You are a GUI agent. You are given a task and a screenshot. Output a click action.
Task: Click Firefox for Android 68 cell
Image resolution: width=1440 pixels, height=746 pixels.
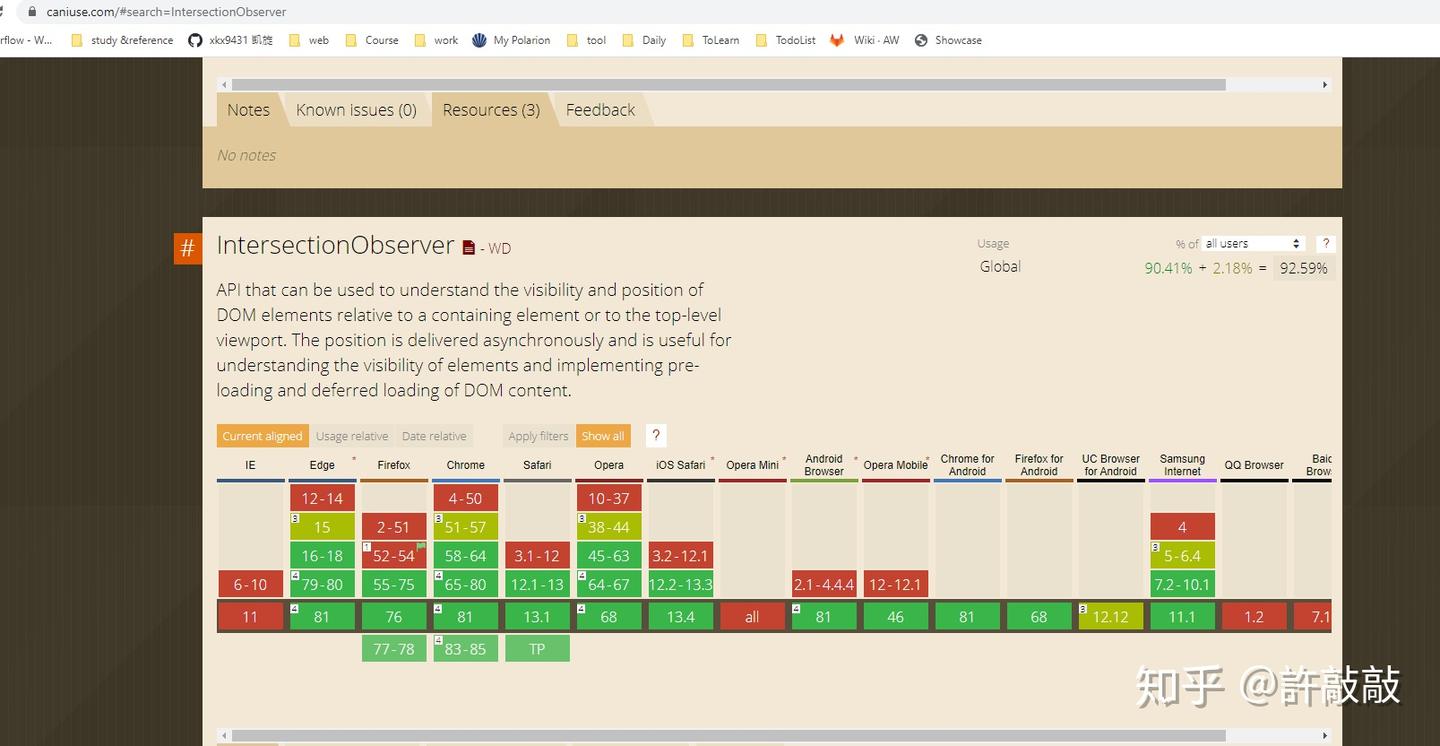pos(1039,617)
